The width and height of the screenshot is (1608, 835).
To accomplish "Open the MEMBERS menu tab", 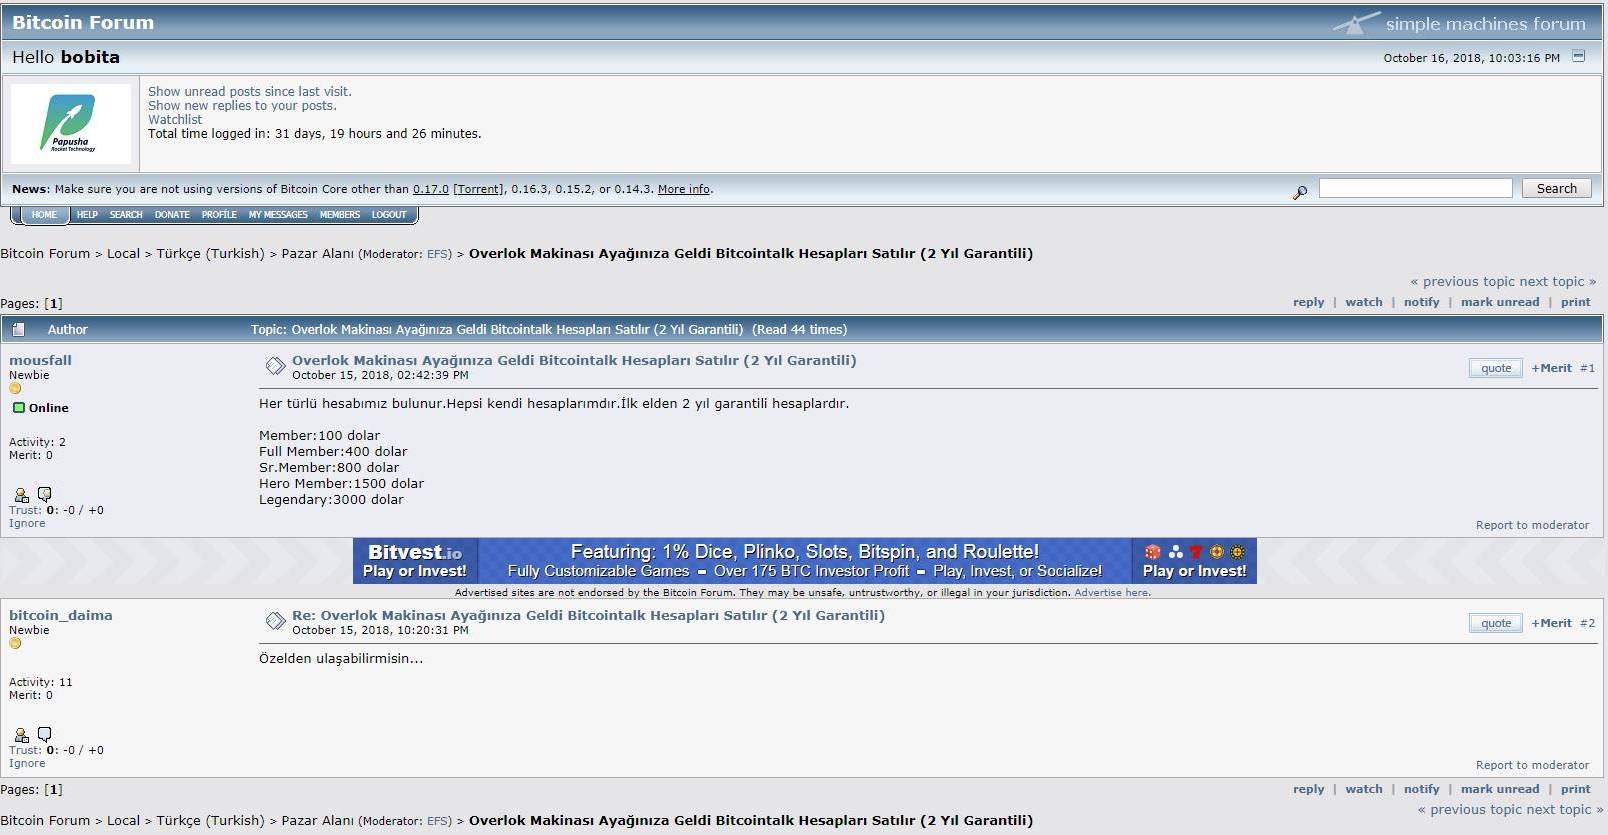I will coord(340,215).
